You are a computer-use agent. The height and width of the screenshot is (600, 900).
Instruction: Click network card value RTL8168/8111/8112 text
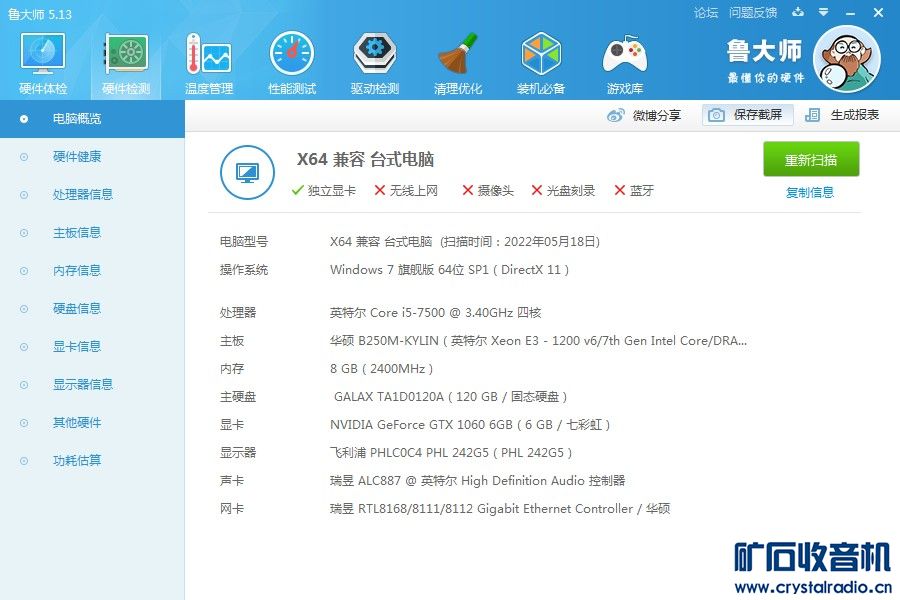500,509
